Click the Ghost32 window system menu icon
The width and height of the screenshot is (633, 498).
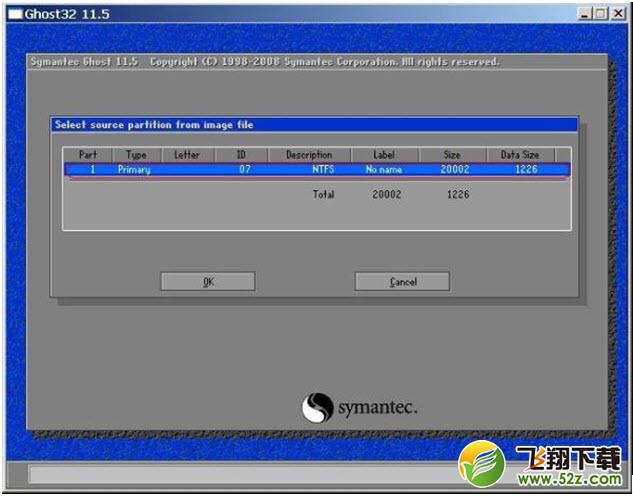[x=15, y=14]
